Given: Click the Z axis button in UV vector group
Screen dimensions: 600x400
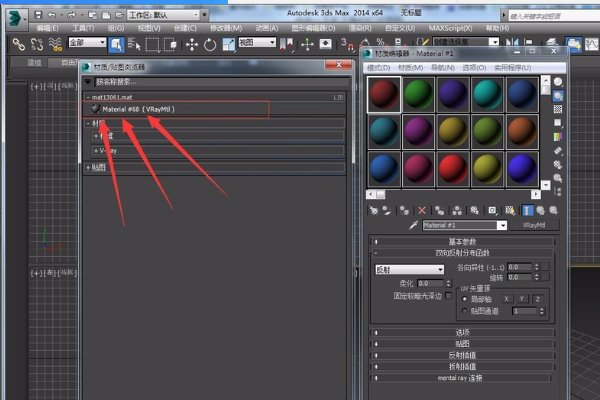Looking at the screenshot, I should 538,299.
